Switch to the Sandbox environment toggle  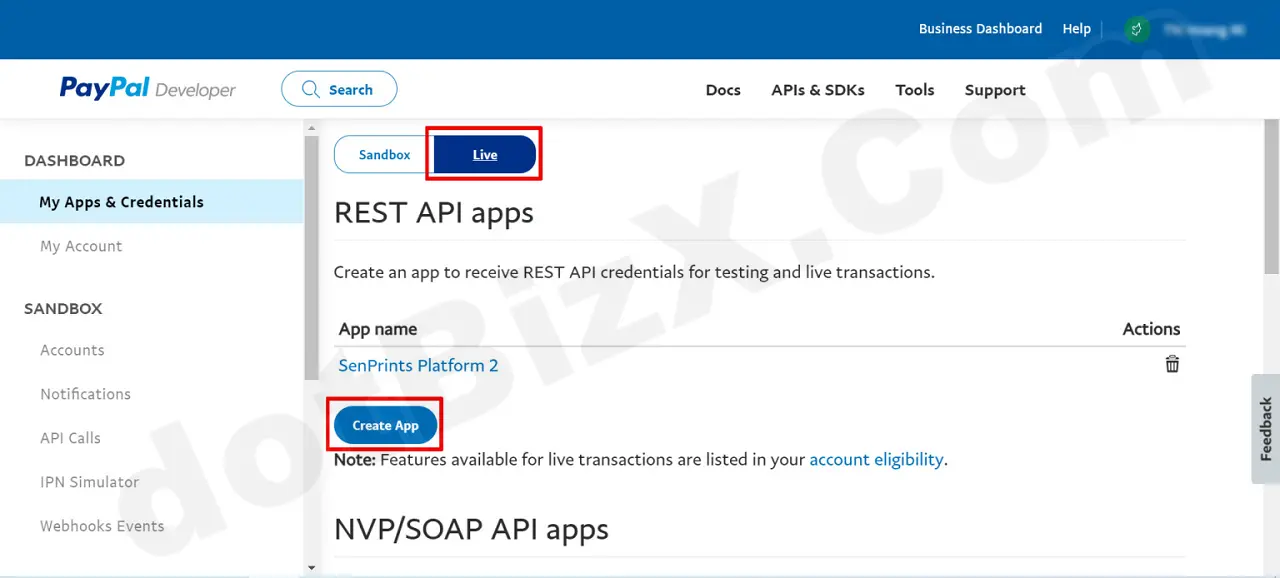(x=384, y=154)
